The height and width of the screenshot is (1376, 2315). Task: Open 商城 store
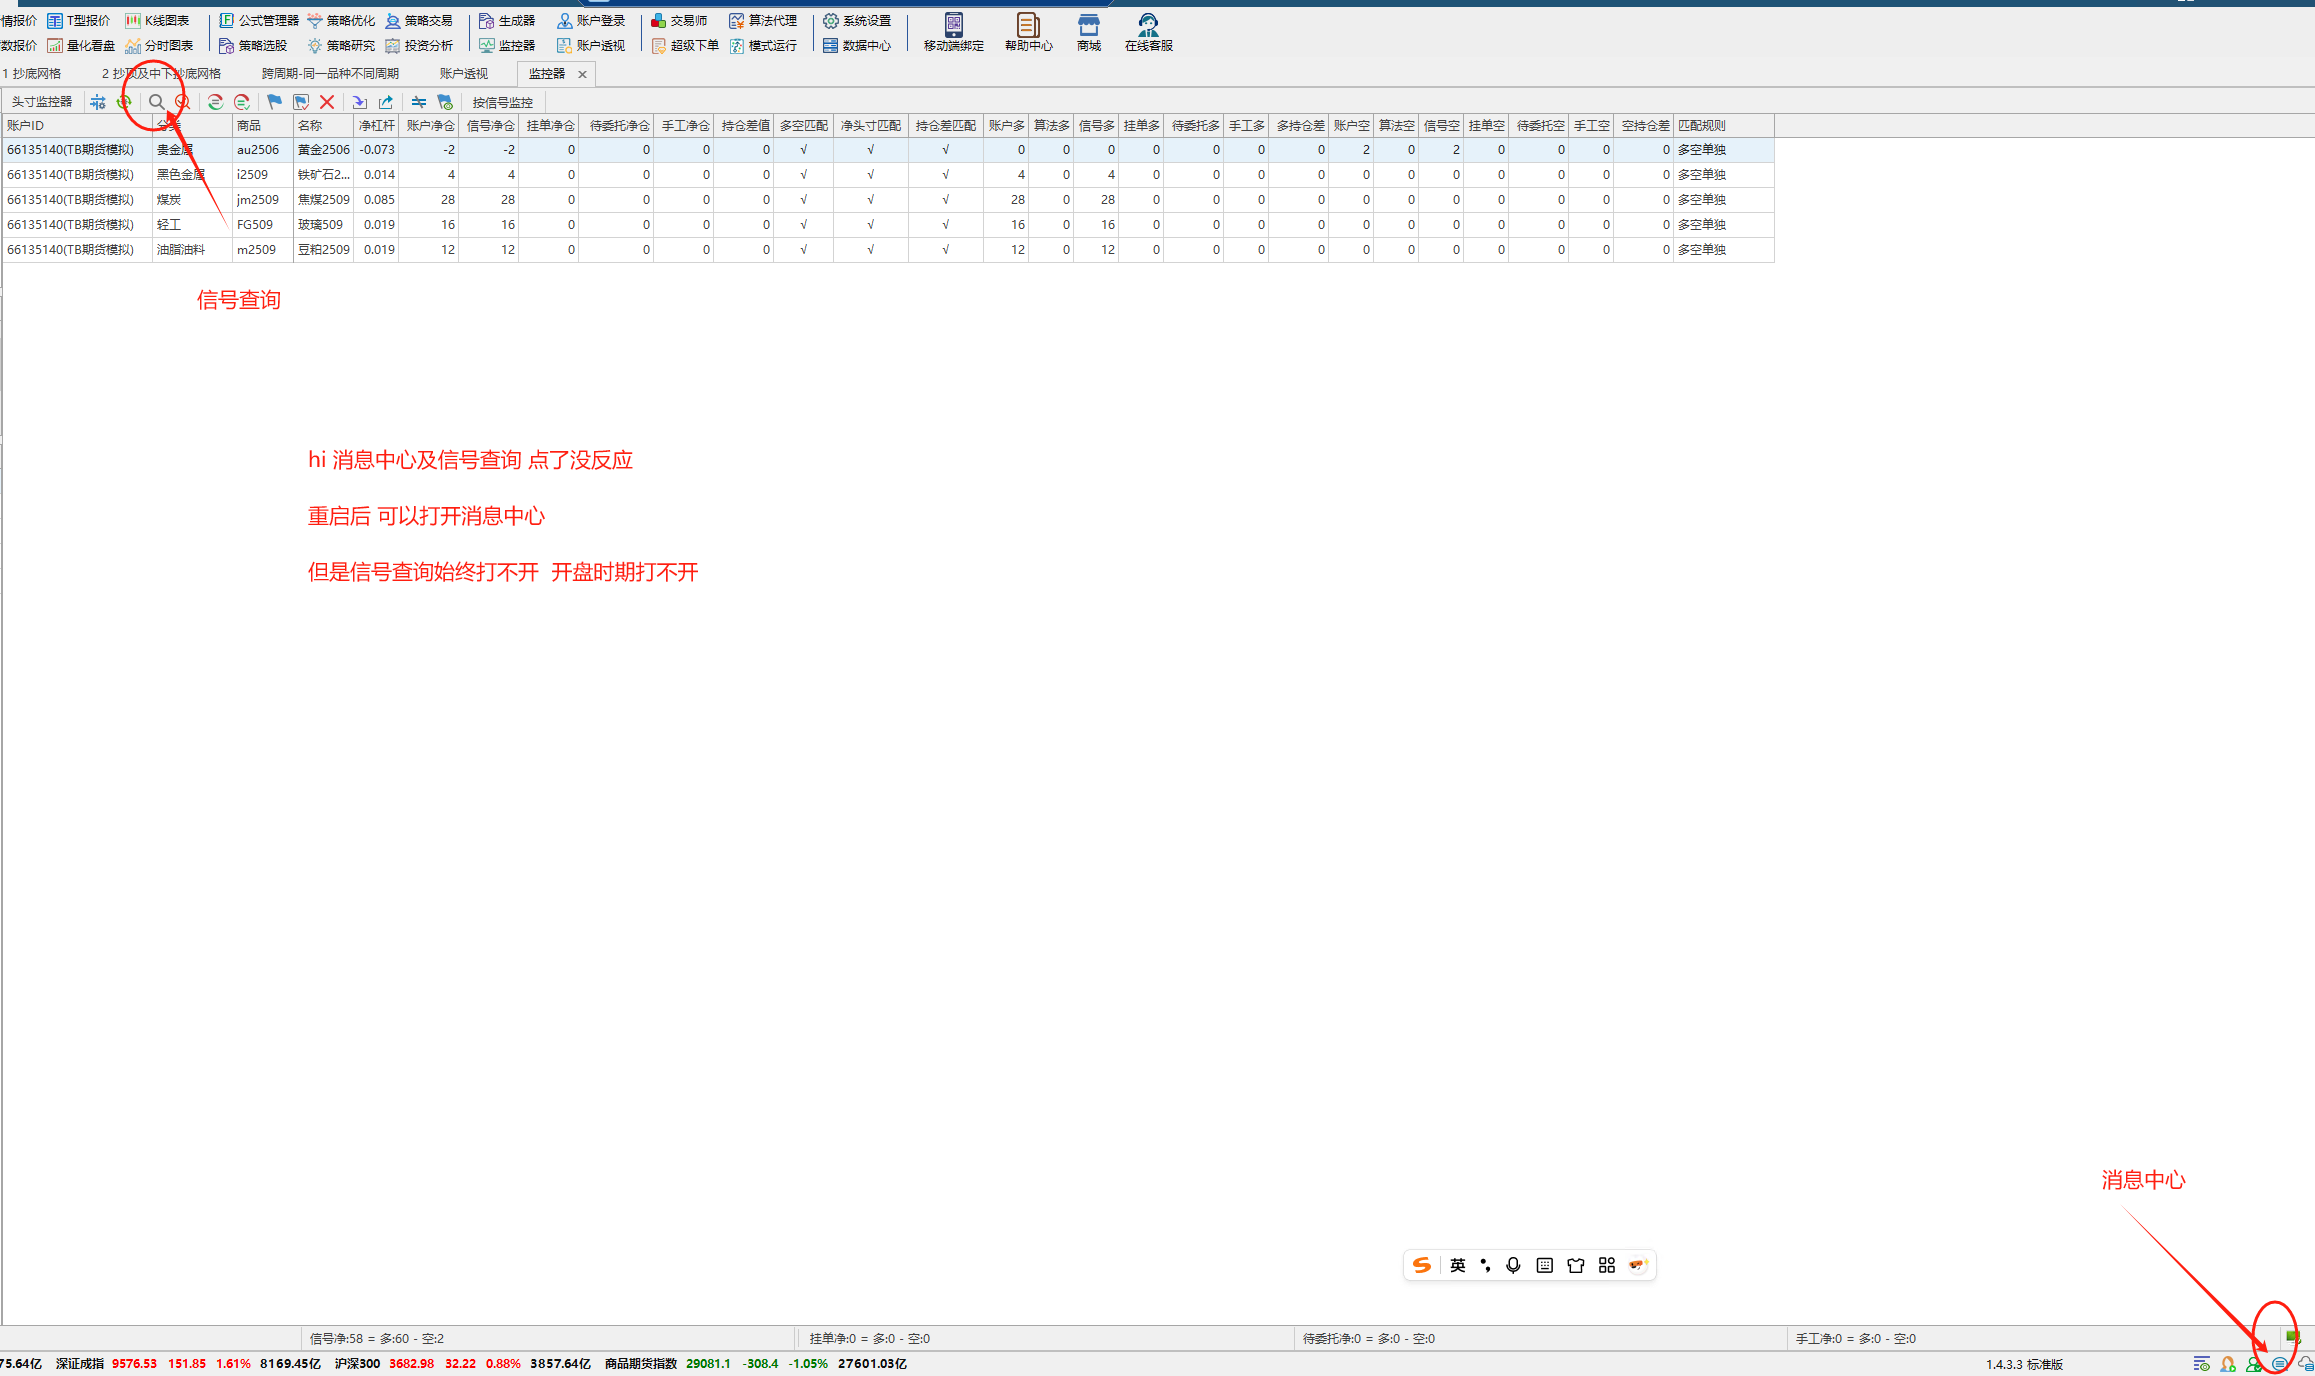click(x=1088, y=32)
